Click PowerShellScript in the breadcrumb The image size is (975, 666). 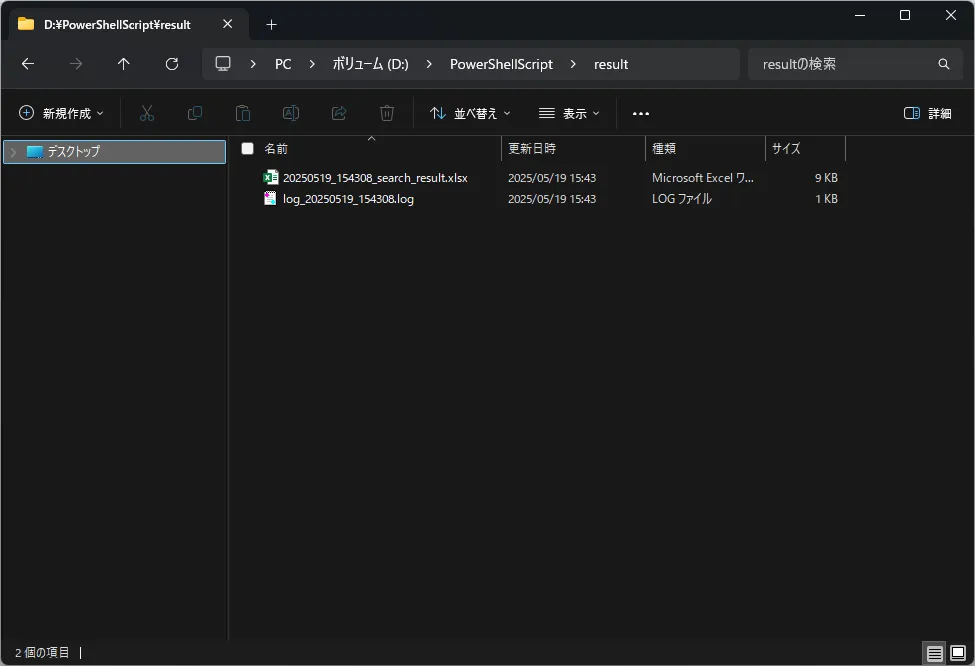pyautogui.click(x=501, y=64)
